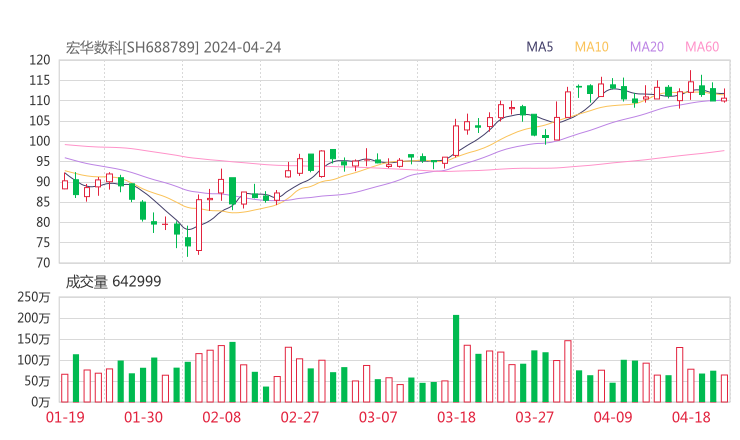Click the 150万 volume axis label
This screenshot has width=740, height=440.
pos(34,339)
